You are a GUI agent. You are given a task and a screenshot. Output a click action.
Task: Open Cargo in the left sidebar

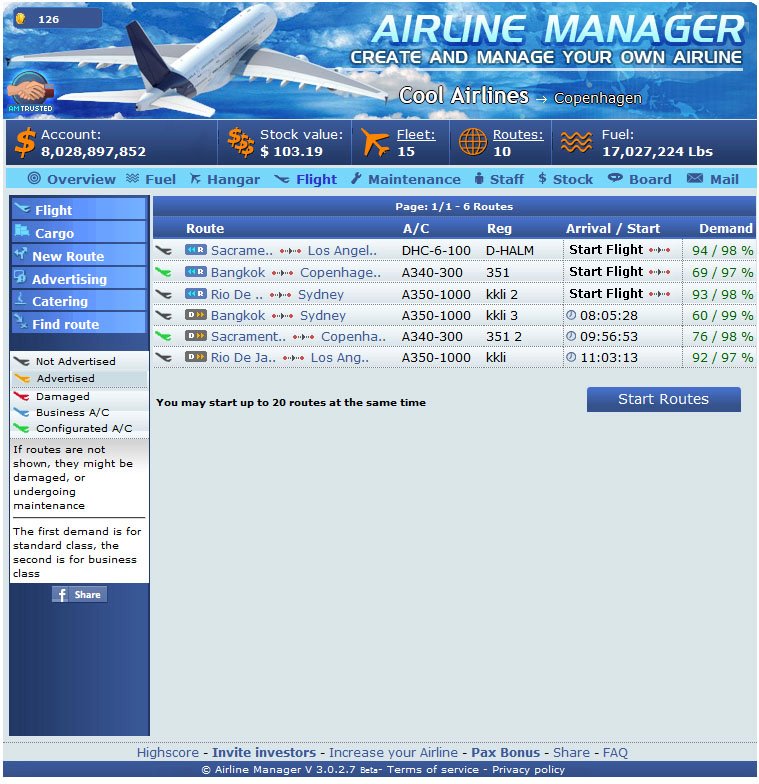[x=78, y=232]
